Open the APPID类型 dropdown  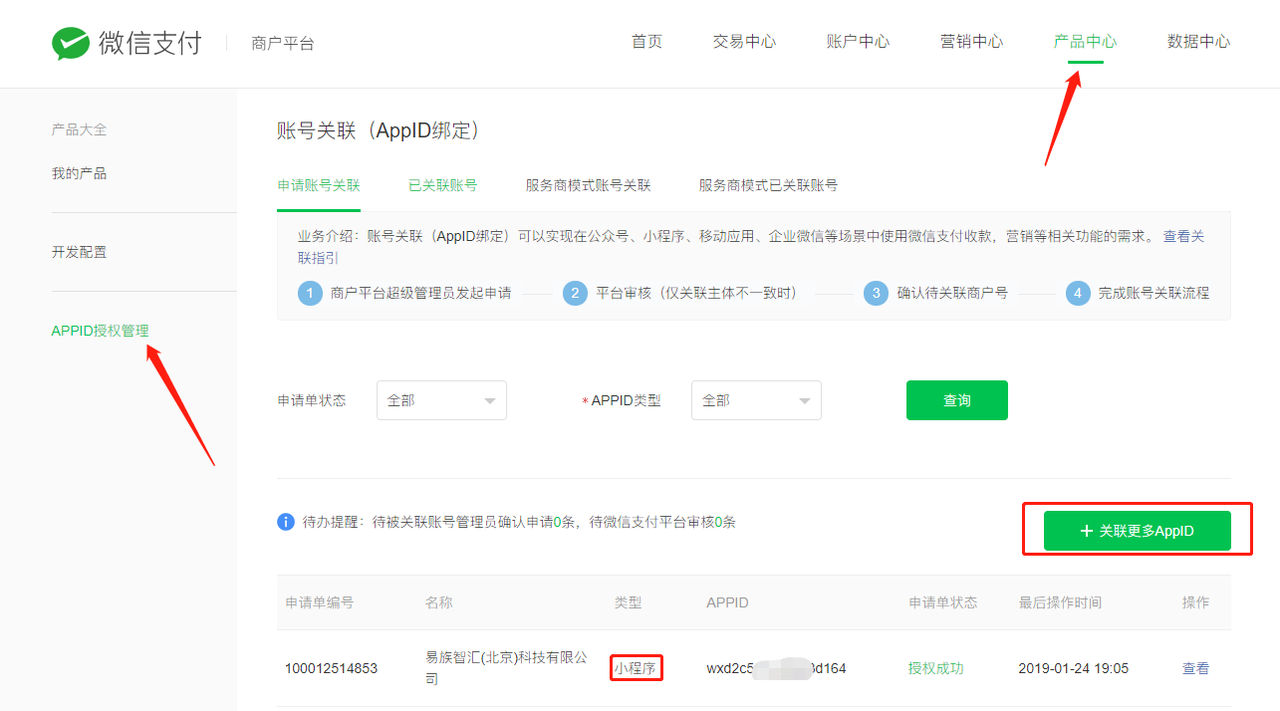tap(756, 400)
